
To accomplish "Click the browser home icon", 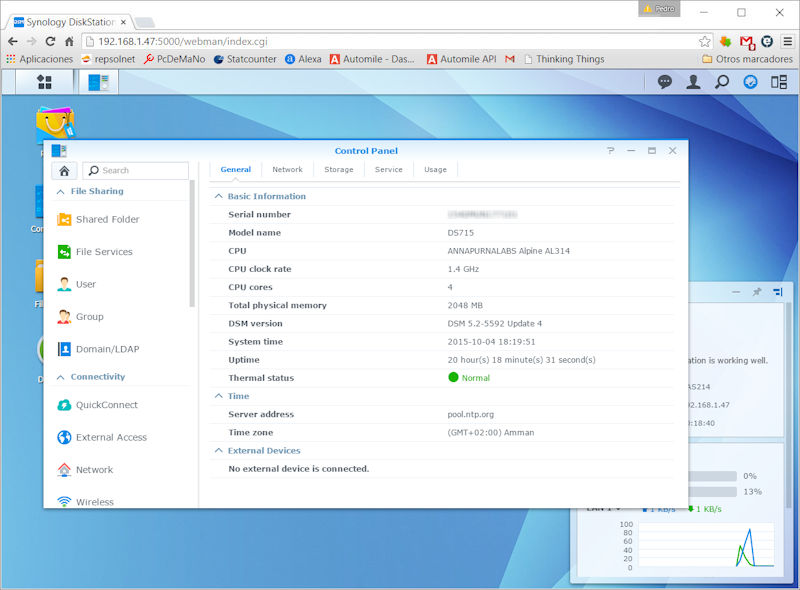I will (x=69, y=41).
